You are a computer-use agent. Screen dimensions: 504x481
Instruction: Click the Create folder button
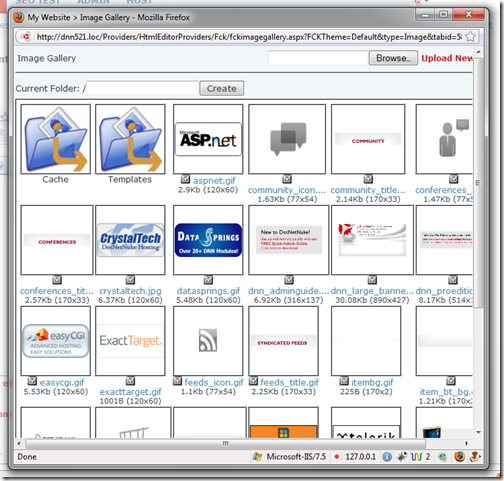(x=222, y=88)
